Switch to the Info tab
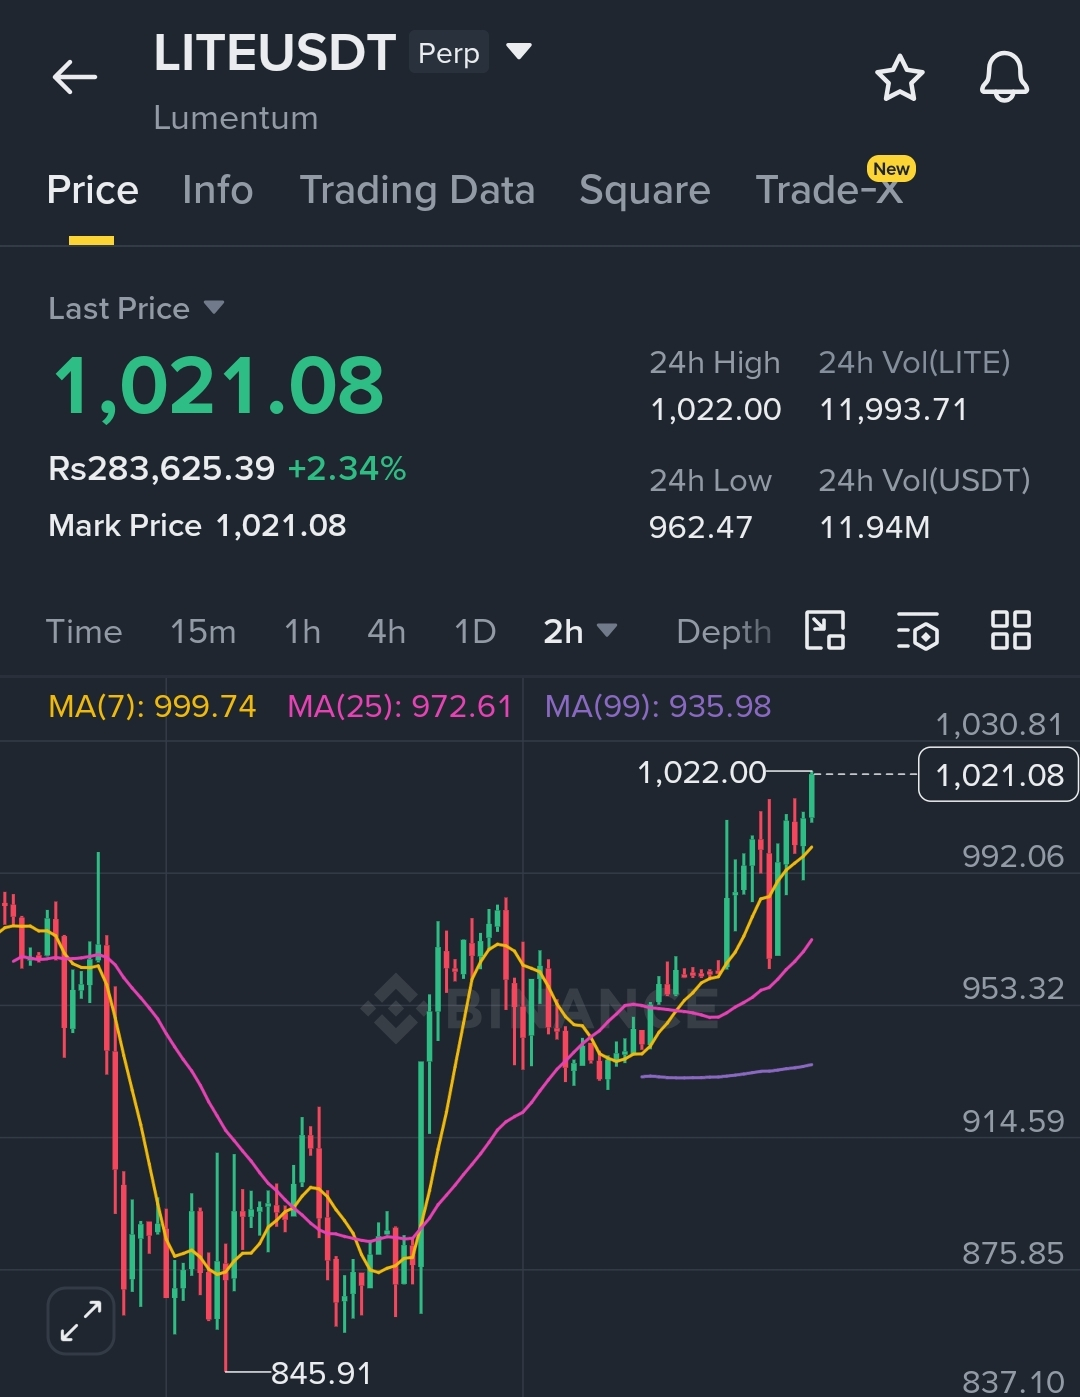The width and height of the screenshot is (1080, 1397). (x=217, y=190)
